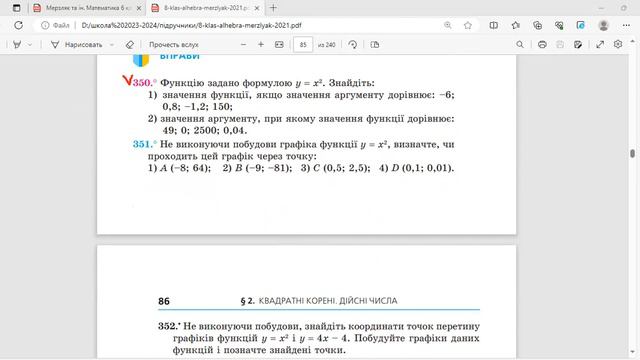Click exercise number 352
Image resolution: width=640 pixels, height=360 pixels.
coord(169,326)
